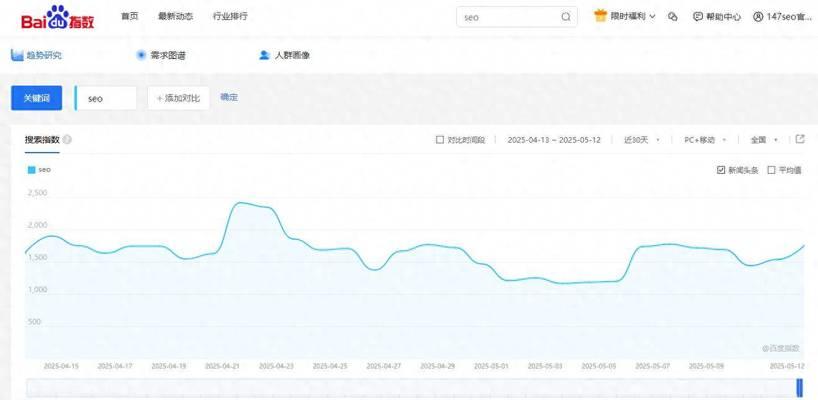Click the 2025-05-03 axis date

pyautogui.click(x=545, y=366)
